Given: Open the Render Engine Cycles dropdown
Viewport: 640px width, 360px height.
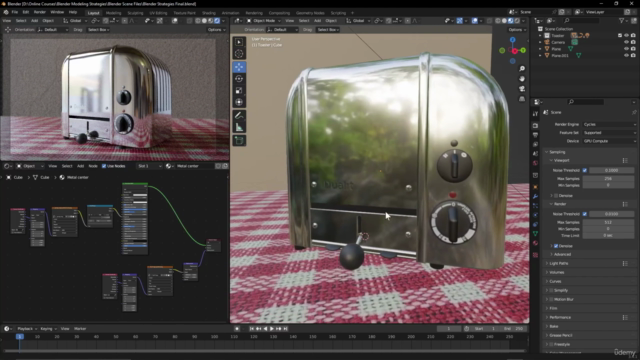Looking at the screenshot, I should pos(609,124).
